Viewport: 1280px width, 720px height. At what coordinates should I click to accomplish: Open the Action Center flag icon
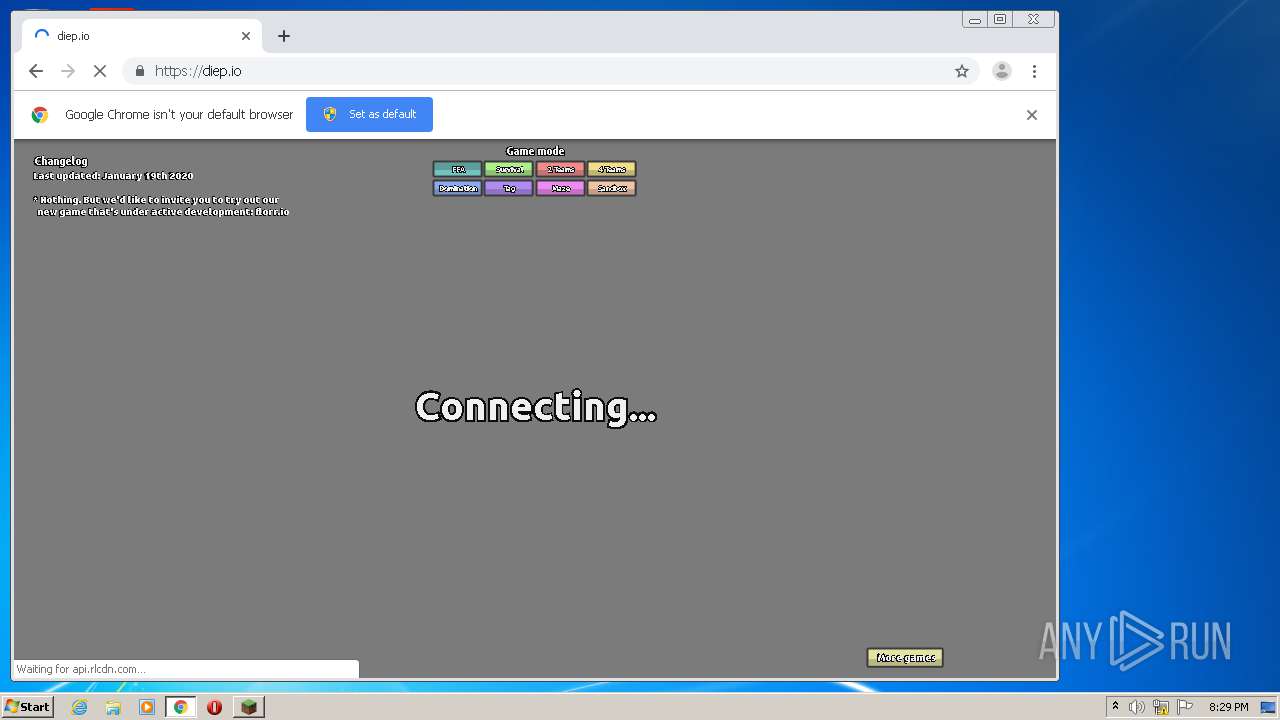[x=1185, y=707]
